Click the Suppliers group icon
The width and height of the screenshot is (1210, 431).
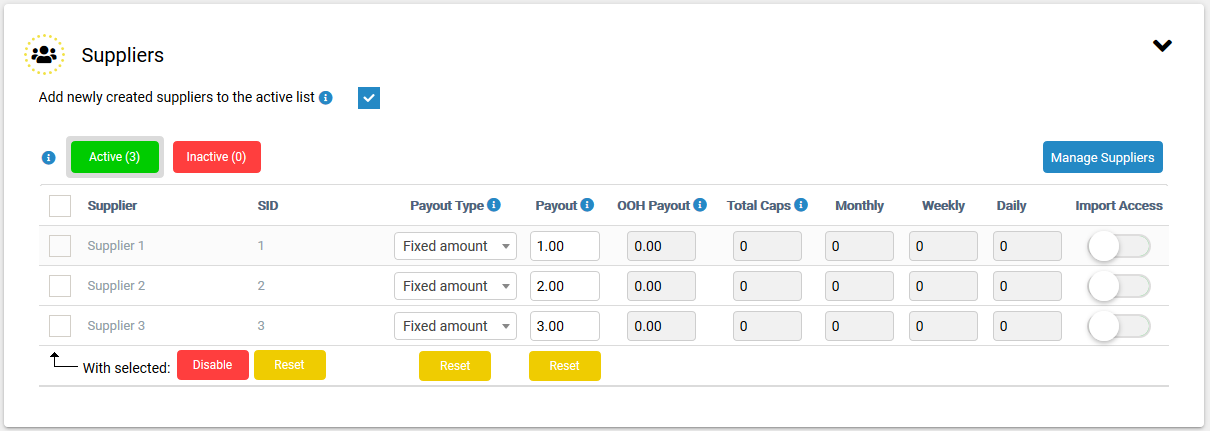[x=44, y=54]
